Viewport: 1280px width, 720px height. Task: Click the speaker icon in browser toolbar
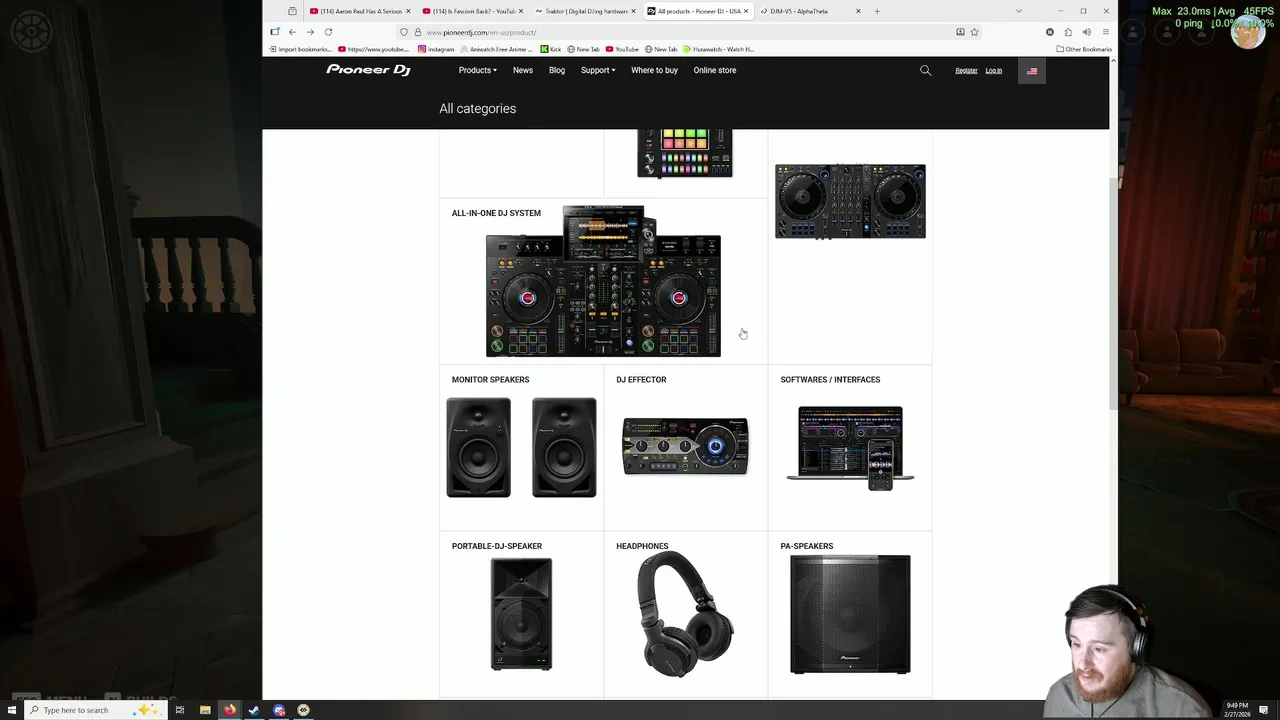click(1086, 32)
